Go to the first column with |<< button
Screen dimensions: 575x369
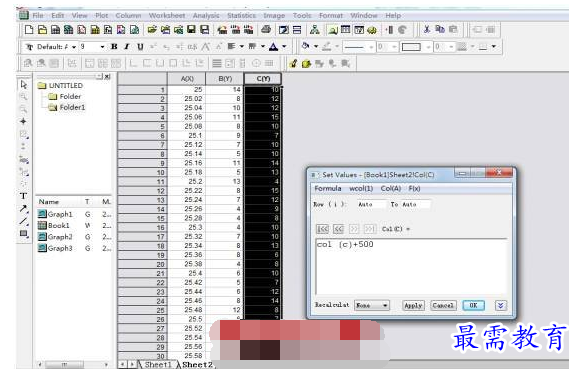click(322, 229)
